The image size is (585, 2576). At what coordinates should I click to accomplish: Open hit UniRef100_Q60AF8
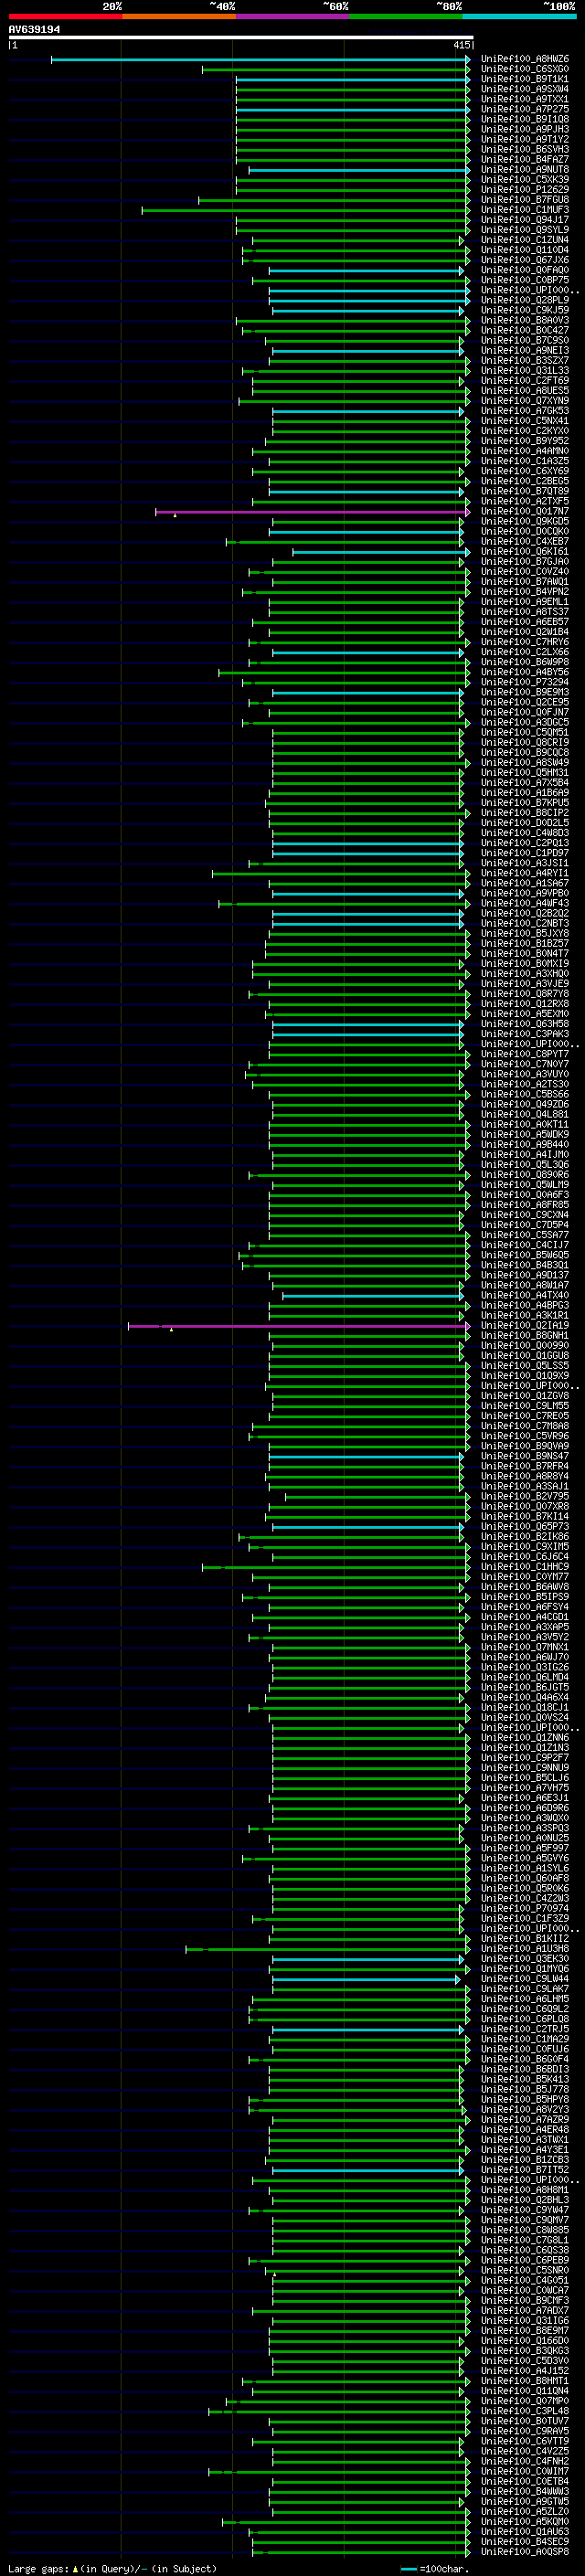pyautogui.click(x=525, y=1879)
